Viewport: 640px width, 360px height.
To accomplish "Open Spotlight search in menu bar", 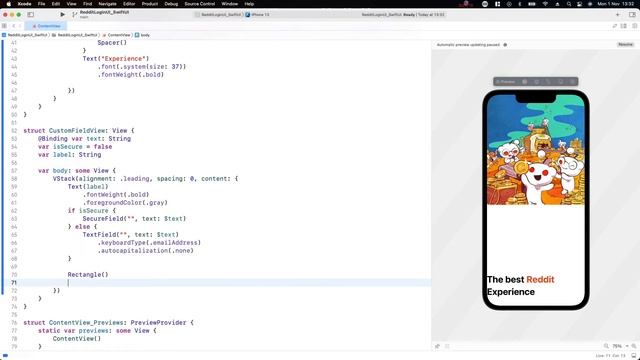I will pyautogui.click(x=569, y=4).
